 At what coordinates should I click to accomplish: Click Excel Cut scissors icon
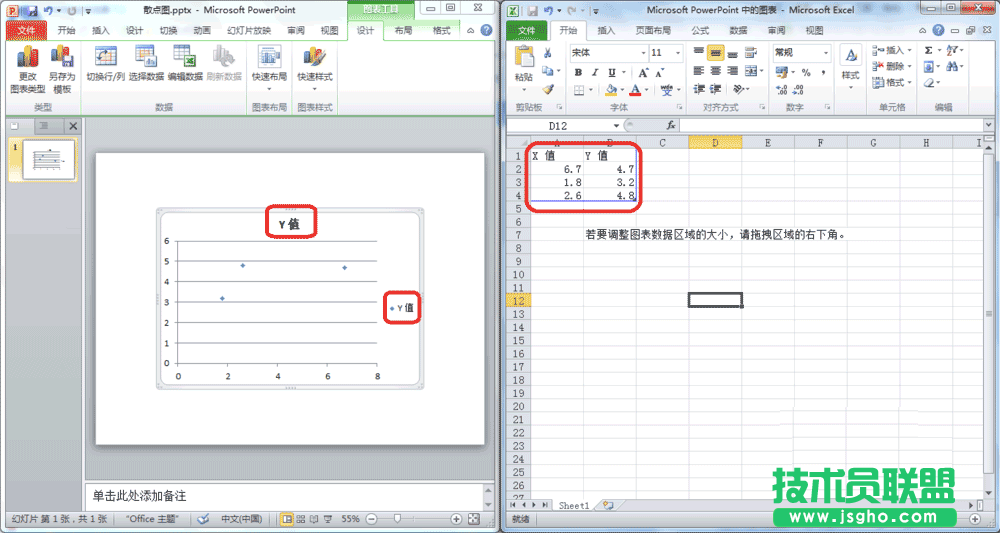[x=547, y=53]
